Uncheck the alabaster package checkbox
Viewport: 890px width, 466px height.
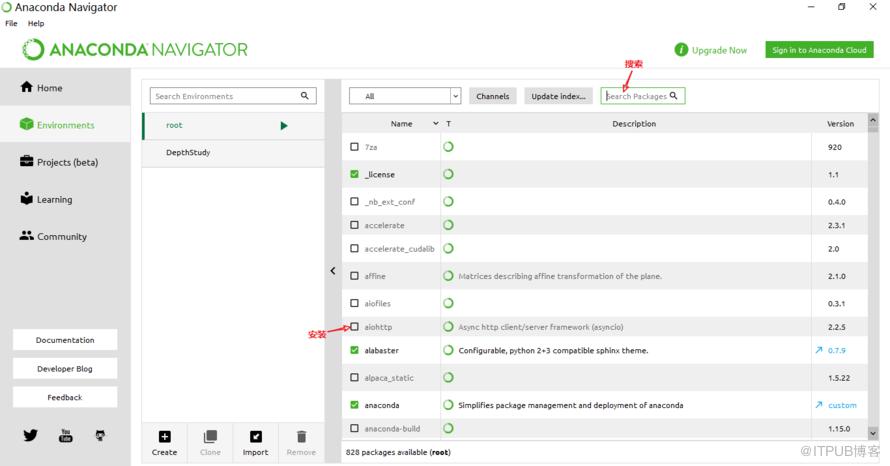coord(355,350)
